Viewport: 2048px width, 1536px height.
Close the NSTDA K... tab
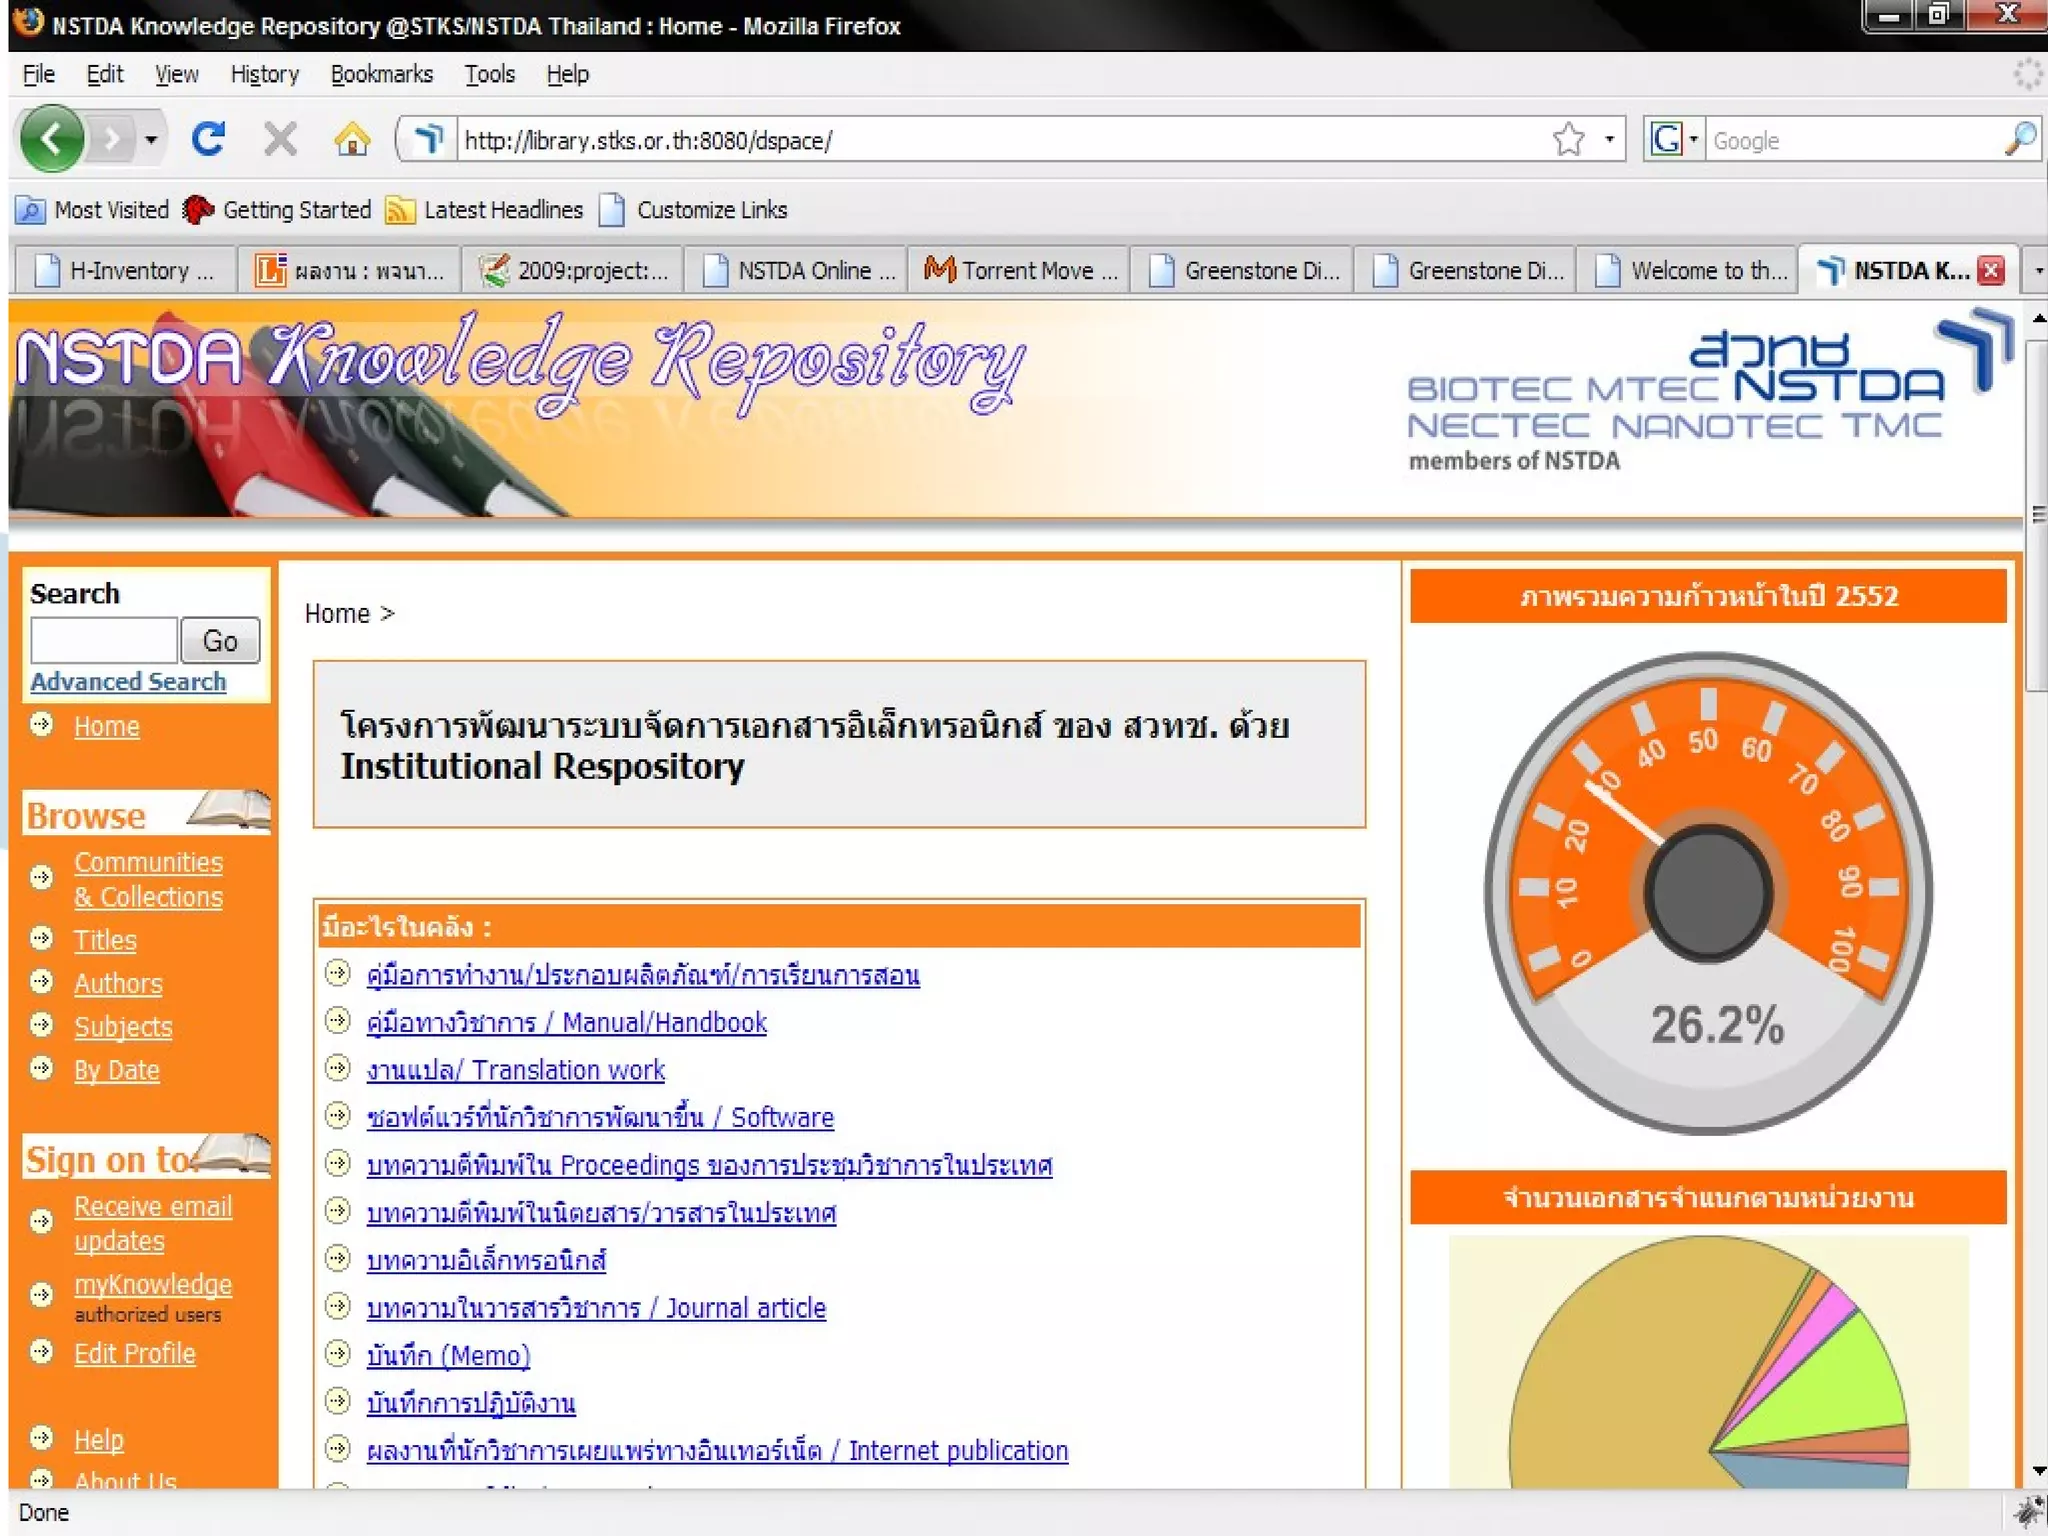click(1991, 270)
